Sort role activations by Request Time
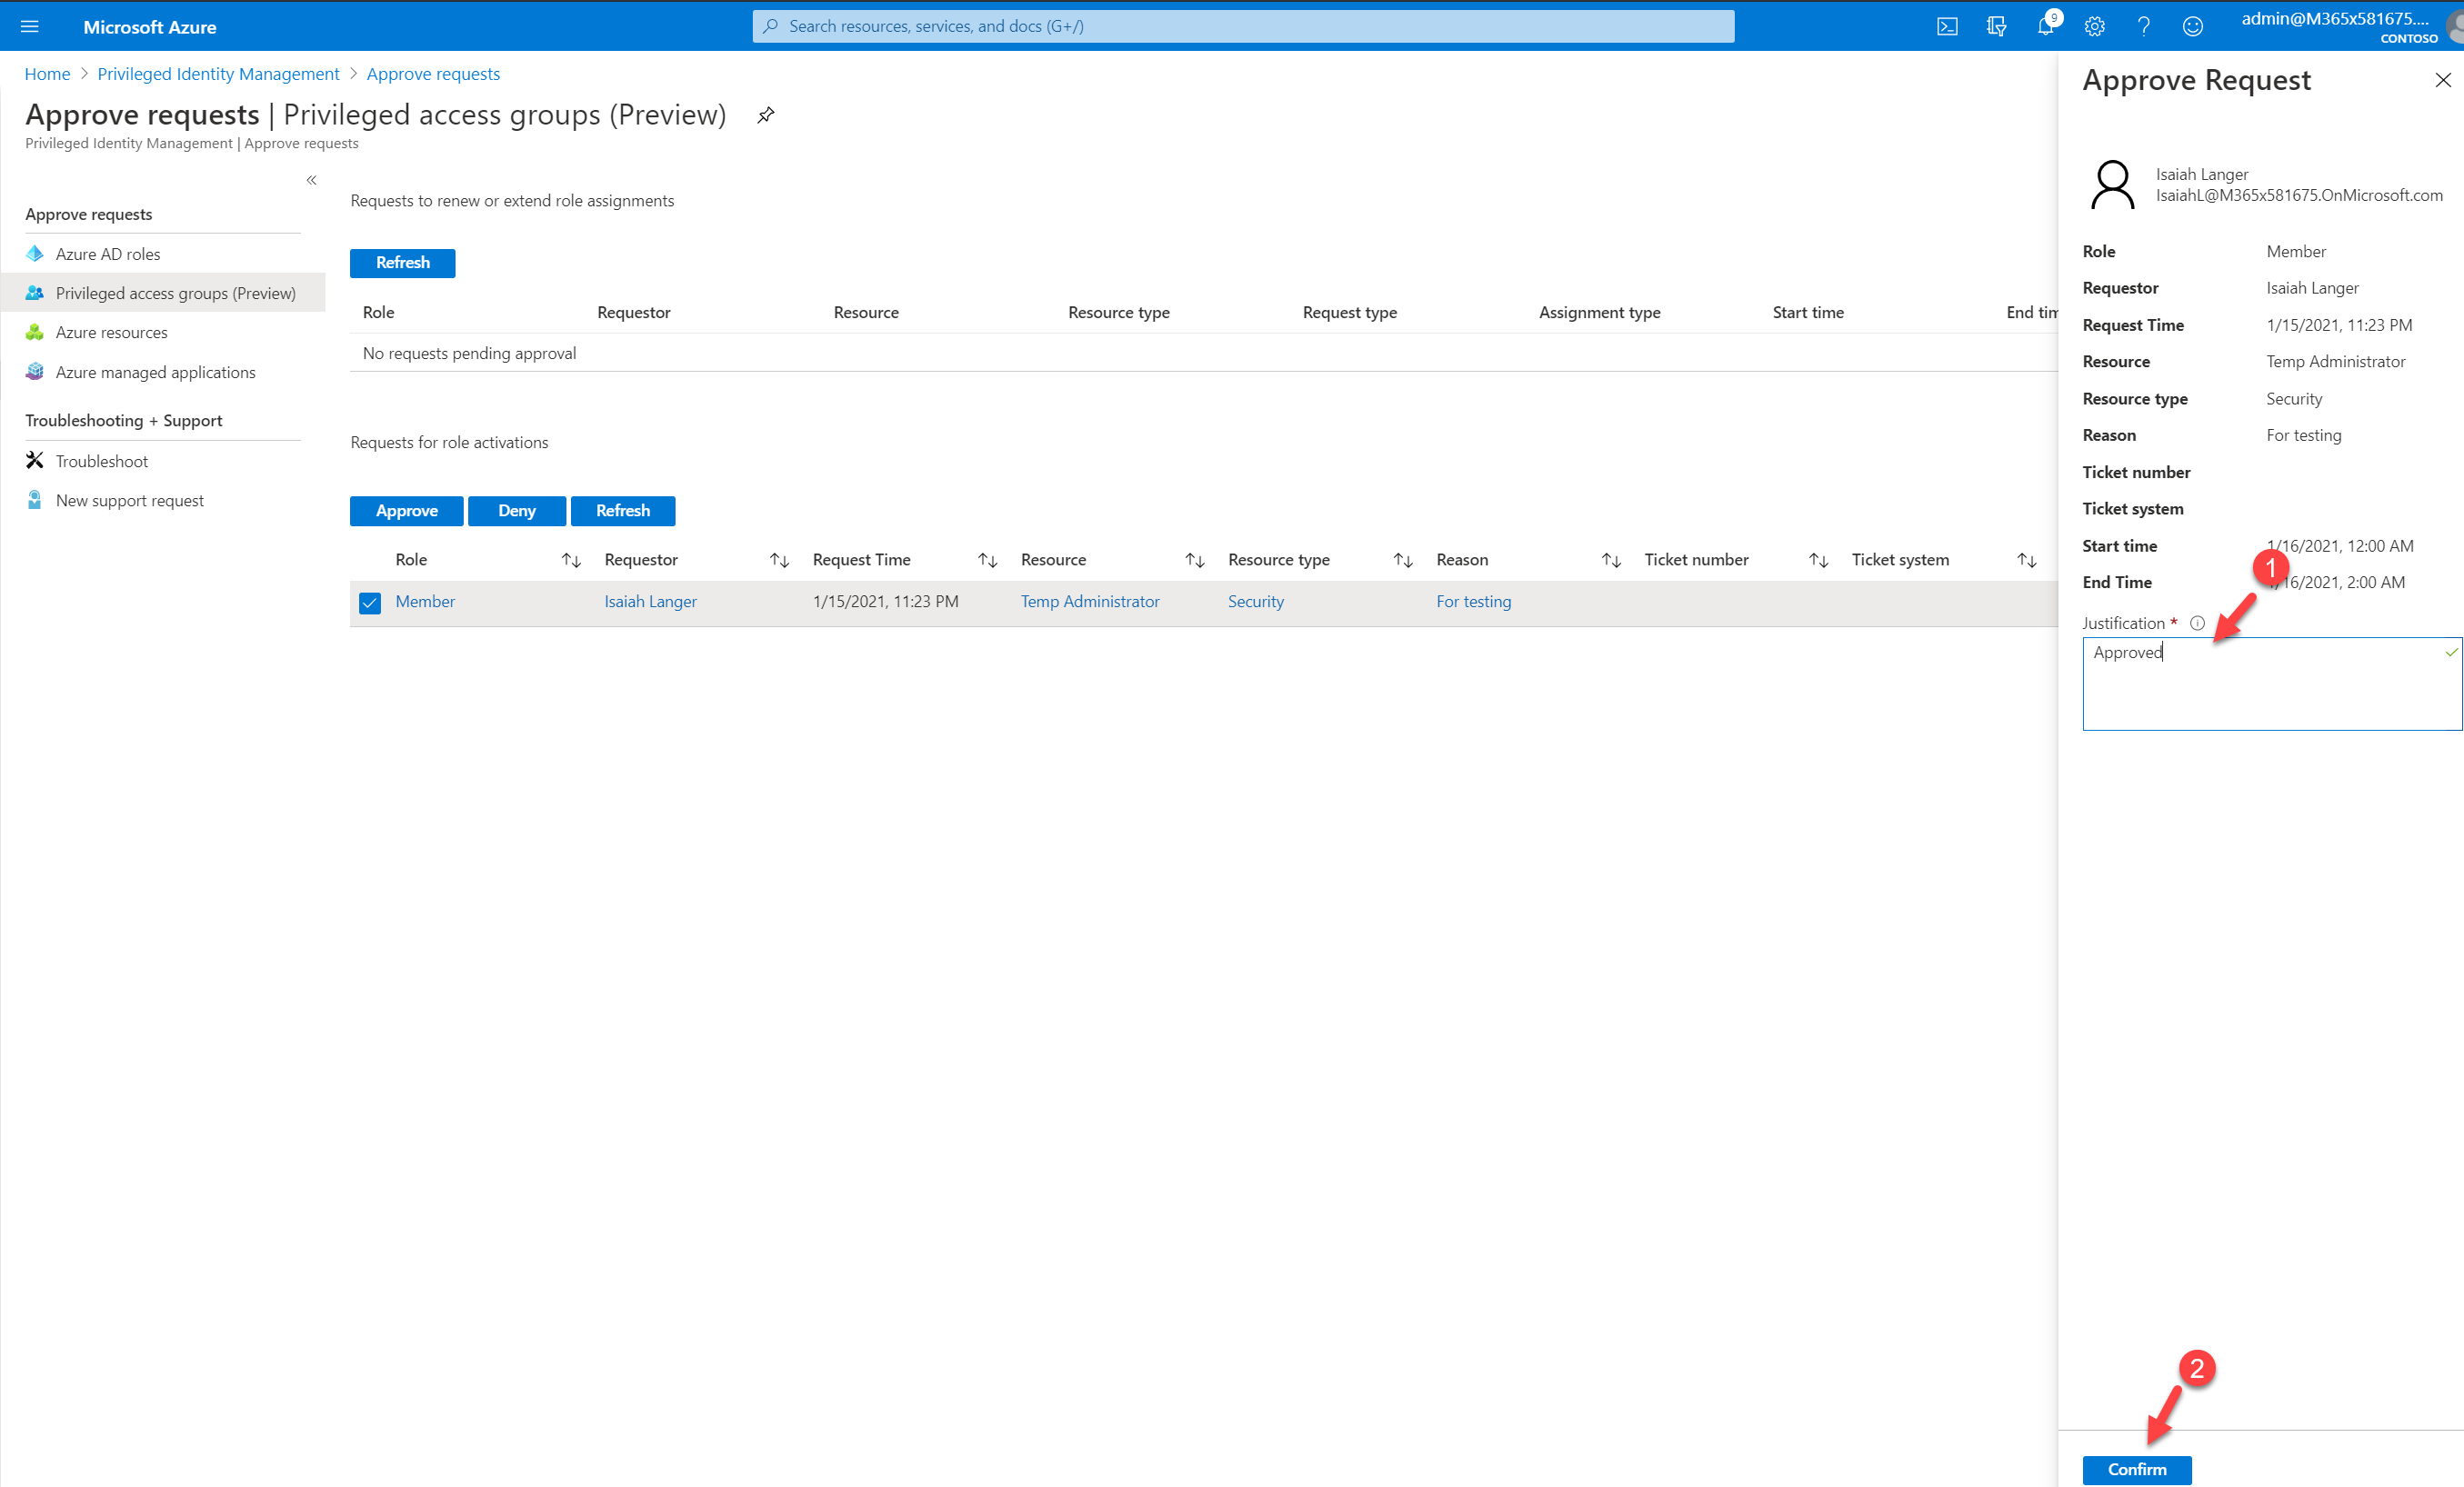This screenshot has height=1487, width=2464. pos(987,560)
